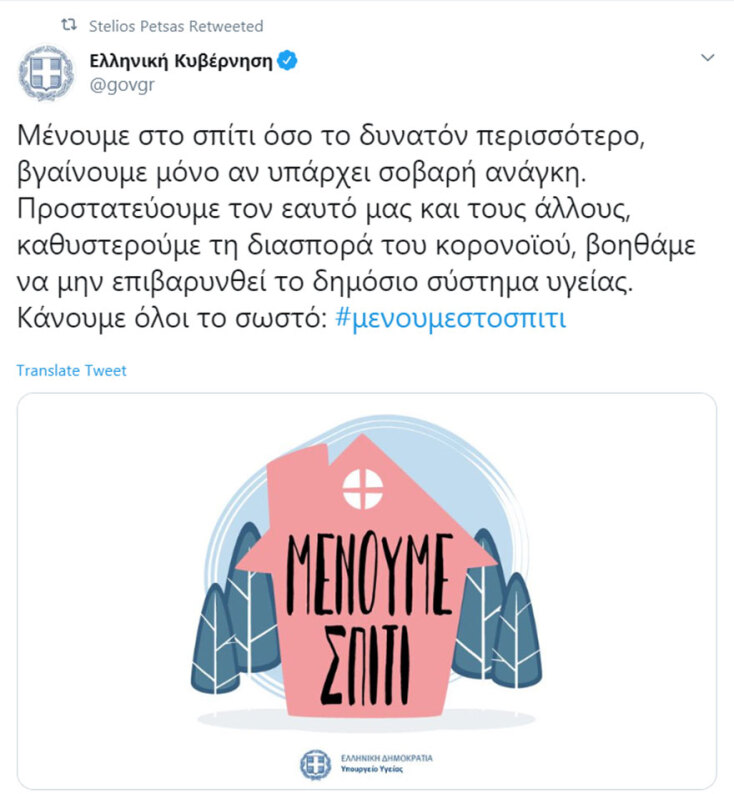Click the @govgr handle
Screen dimensions: 734x794
(121, 85)
